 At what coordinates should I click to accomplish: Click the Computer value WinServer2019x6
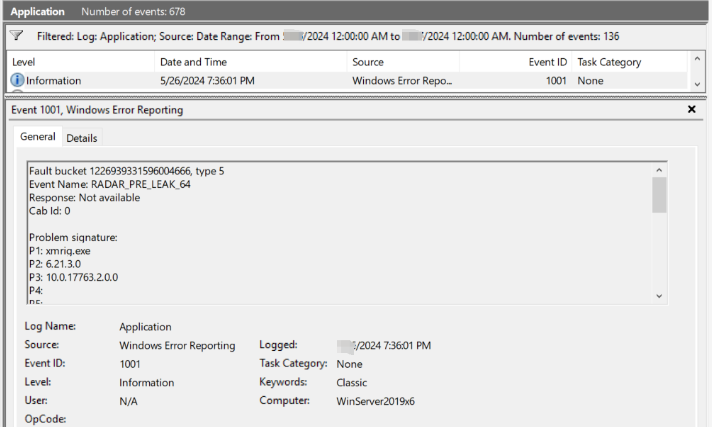click(376, 401)
